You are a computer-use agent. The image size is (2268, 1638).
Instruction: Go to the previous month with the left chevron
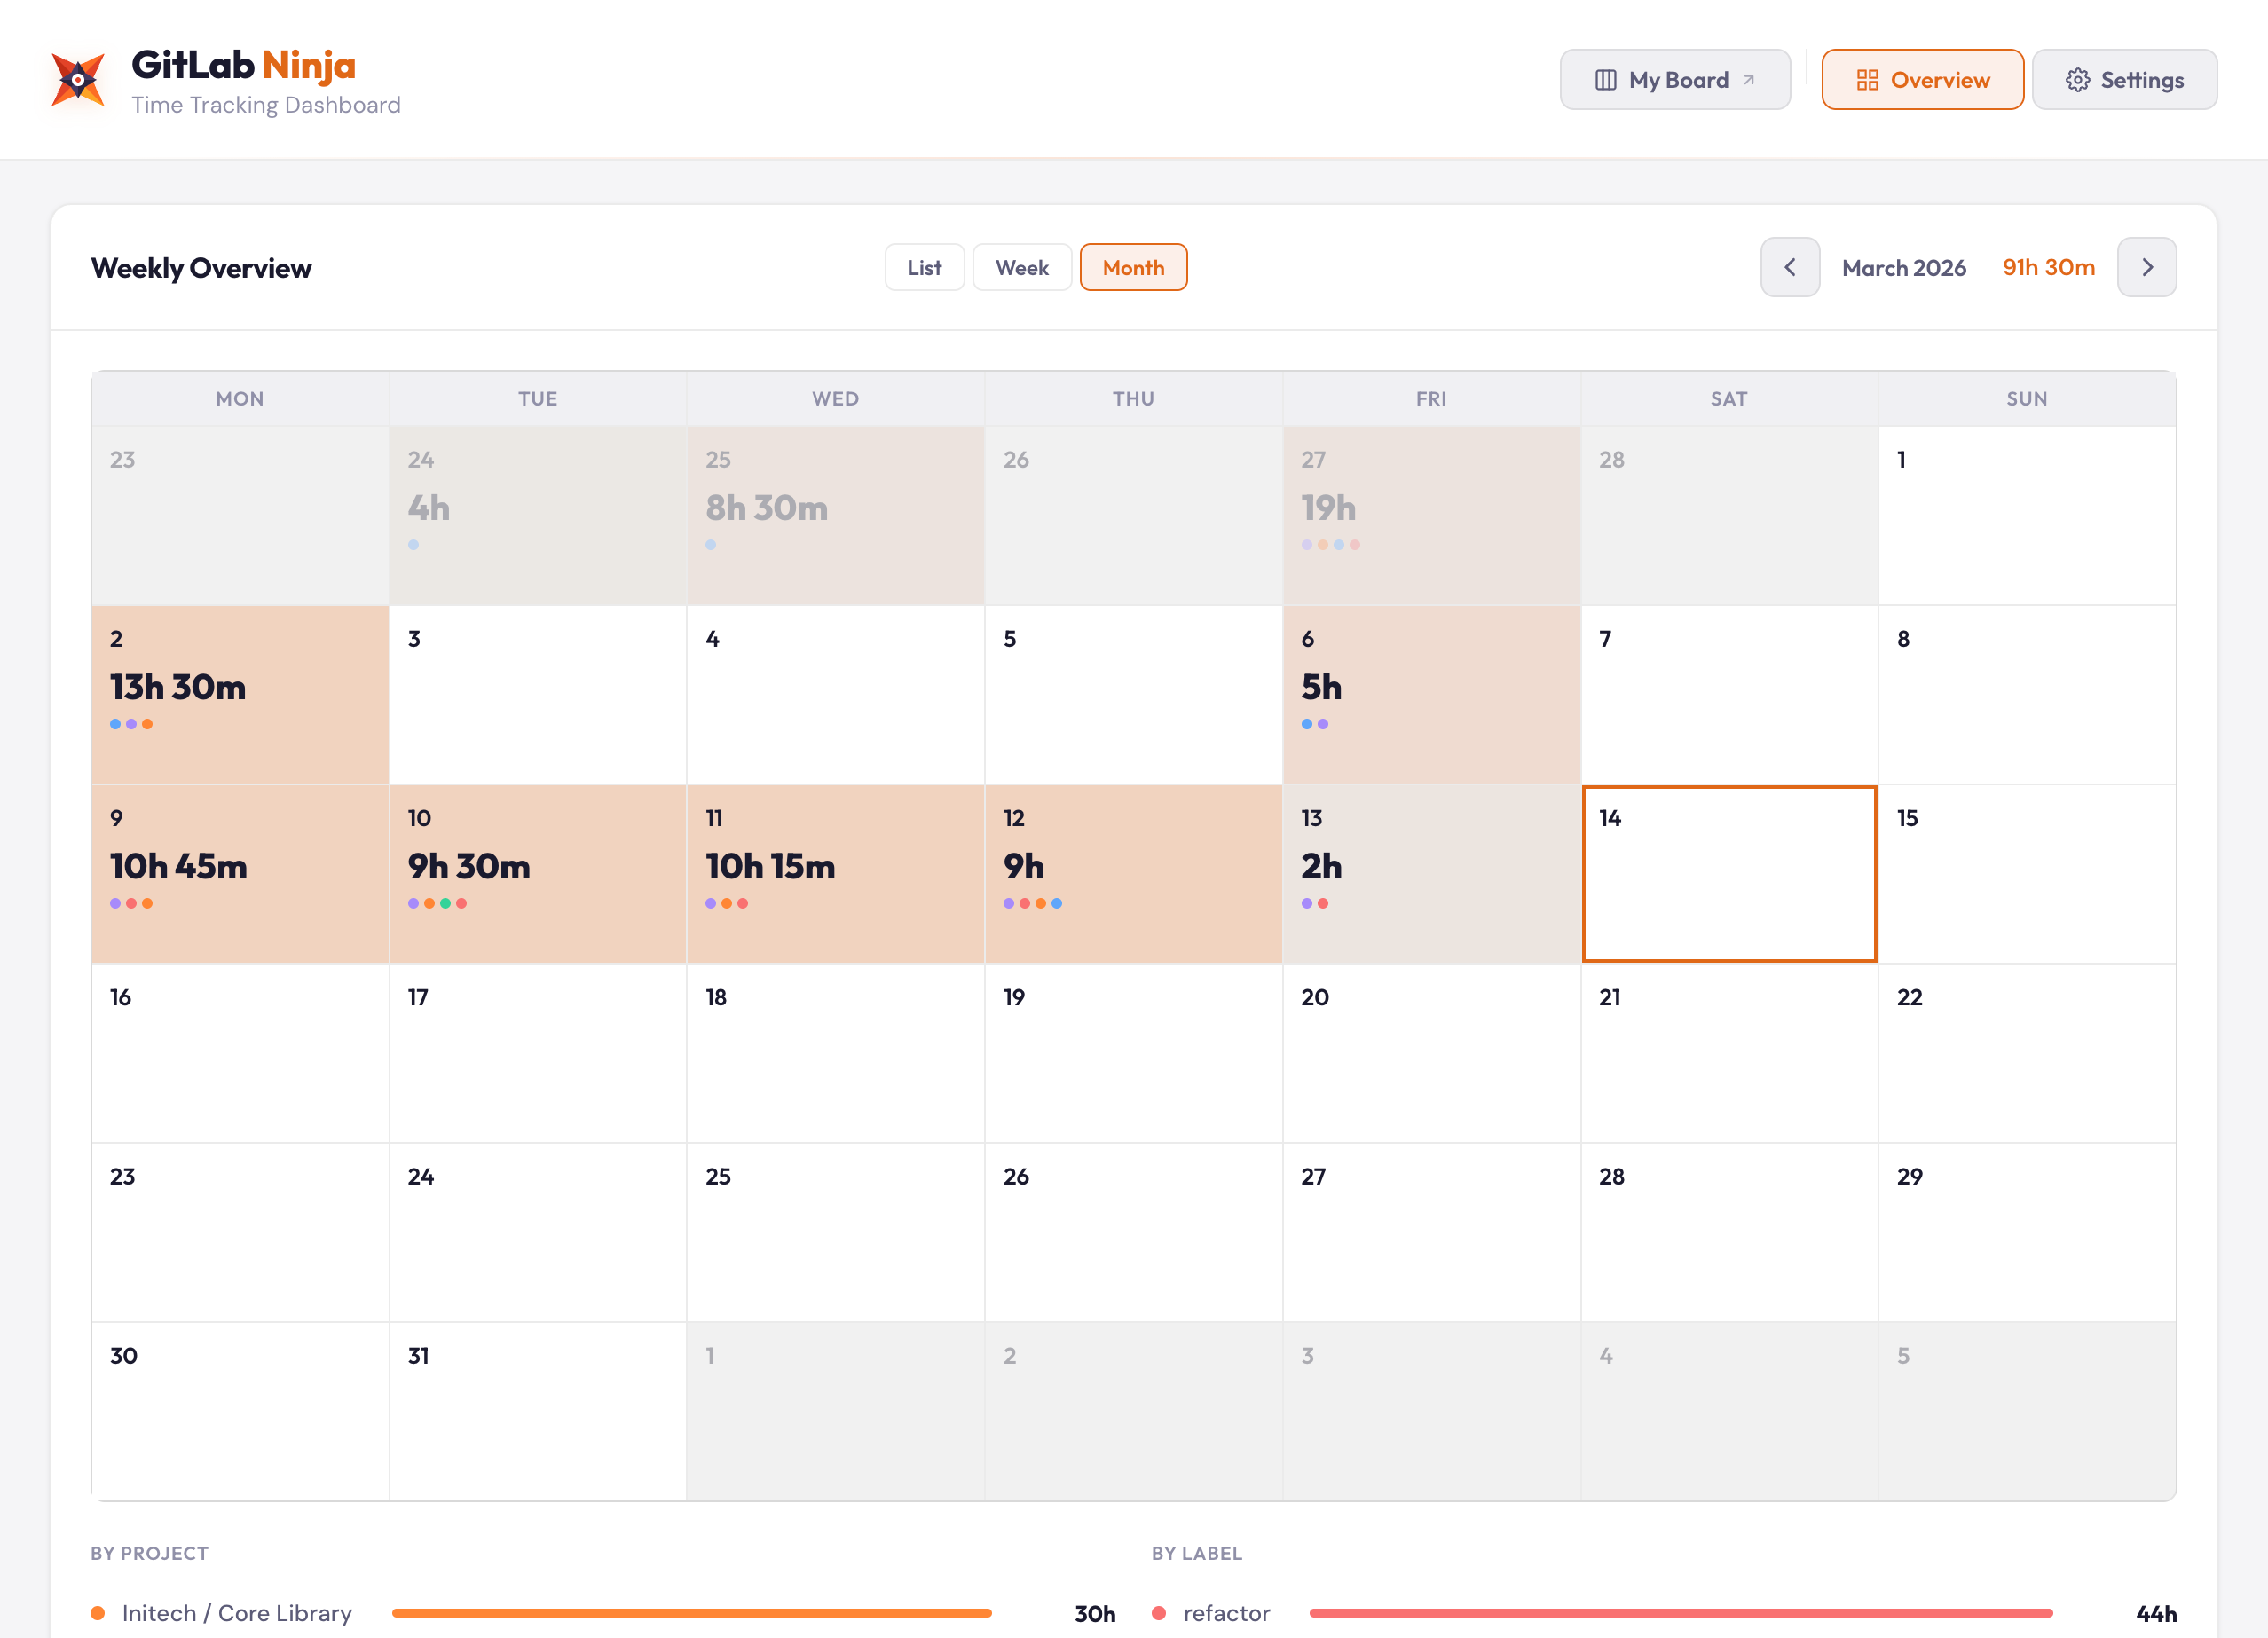coord(1789,267)
